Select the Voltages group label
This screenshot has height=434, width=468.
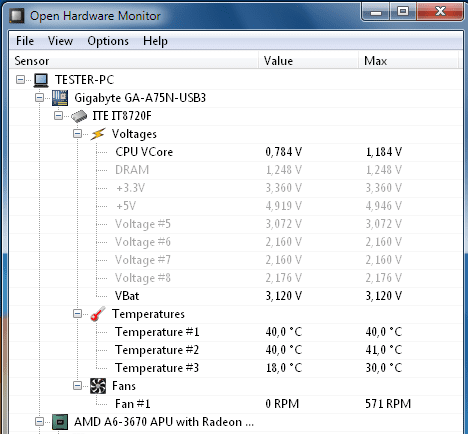coord(134,134)
